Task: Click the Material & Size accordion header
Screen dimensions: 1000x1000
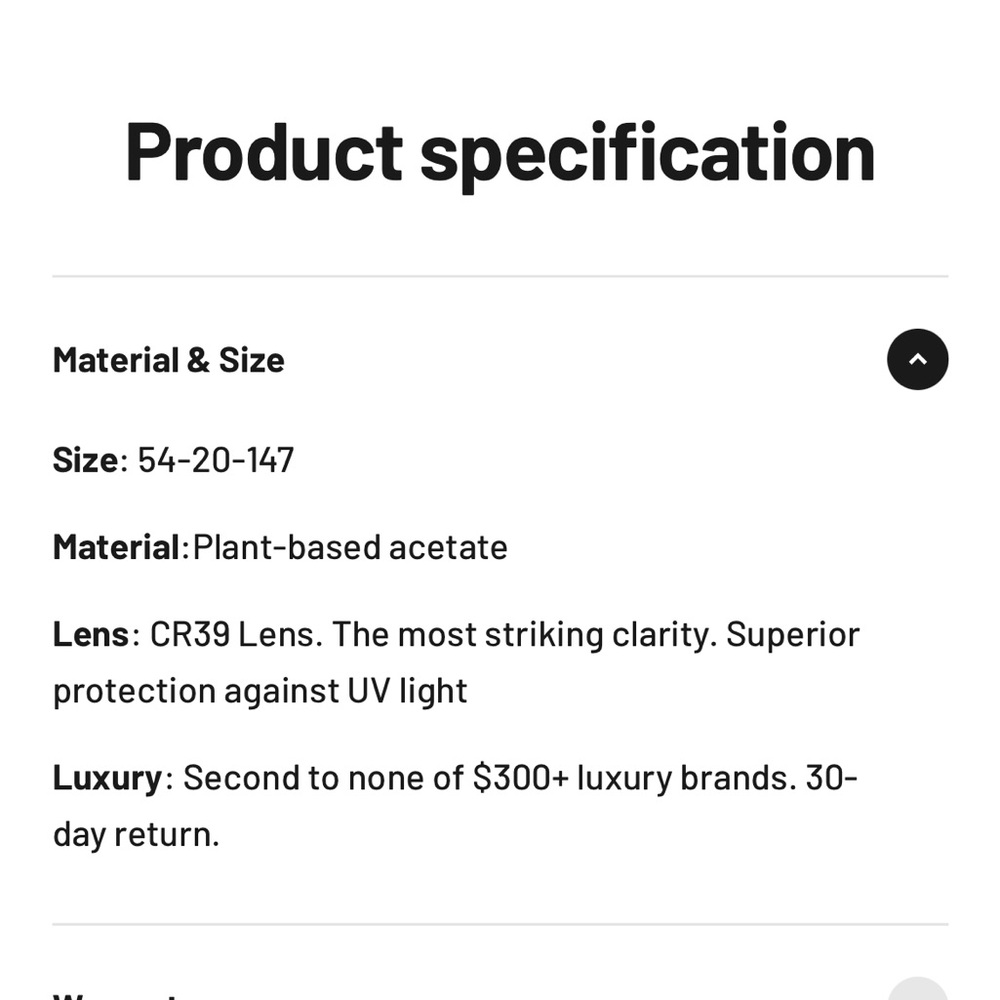Action: [x=168, y=360]
